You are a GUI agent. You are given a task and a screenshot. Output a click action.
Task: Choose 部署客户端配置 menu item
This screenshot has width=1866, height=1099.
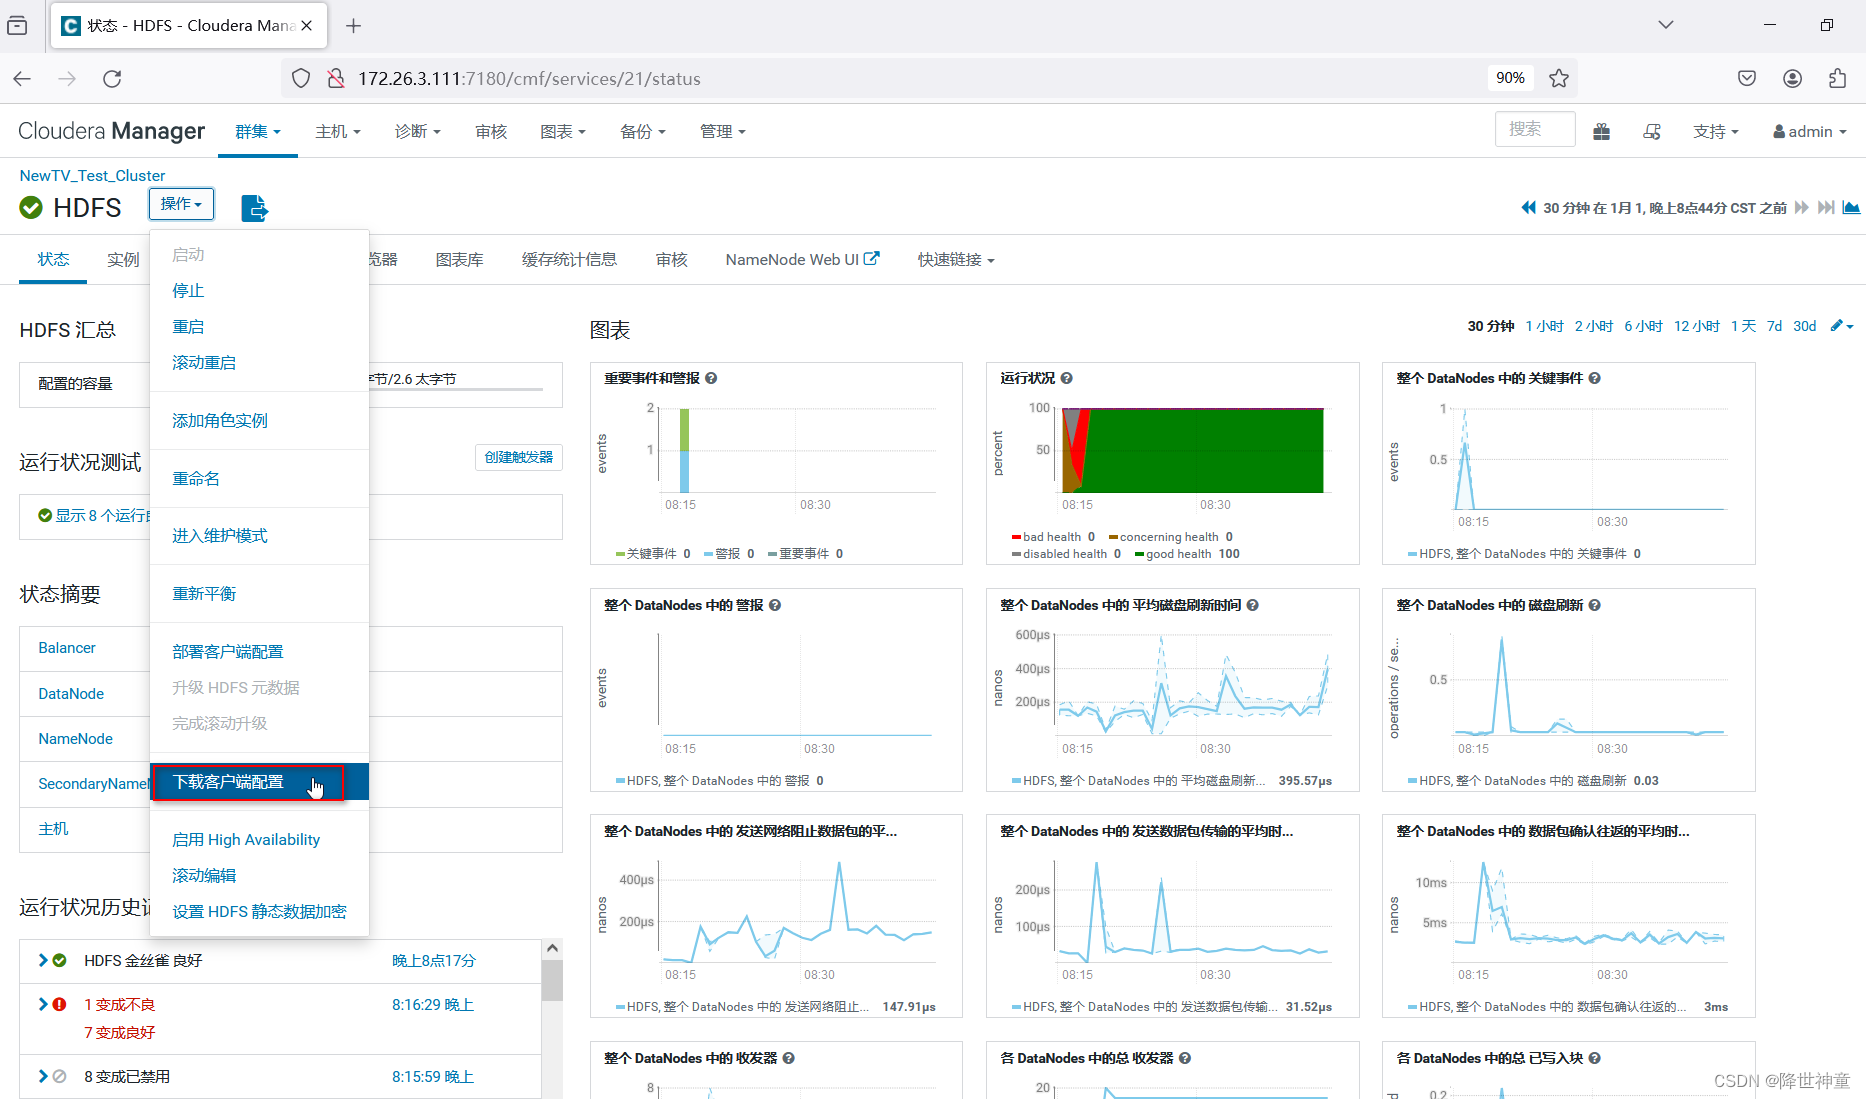click(259, 652)
